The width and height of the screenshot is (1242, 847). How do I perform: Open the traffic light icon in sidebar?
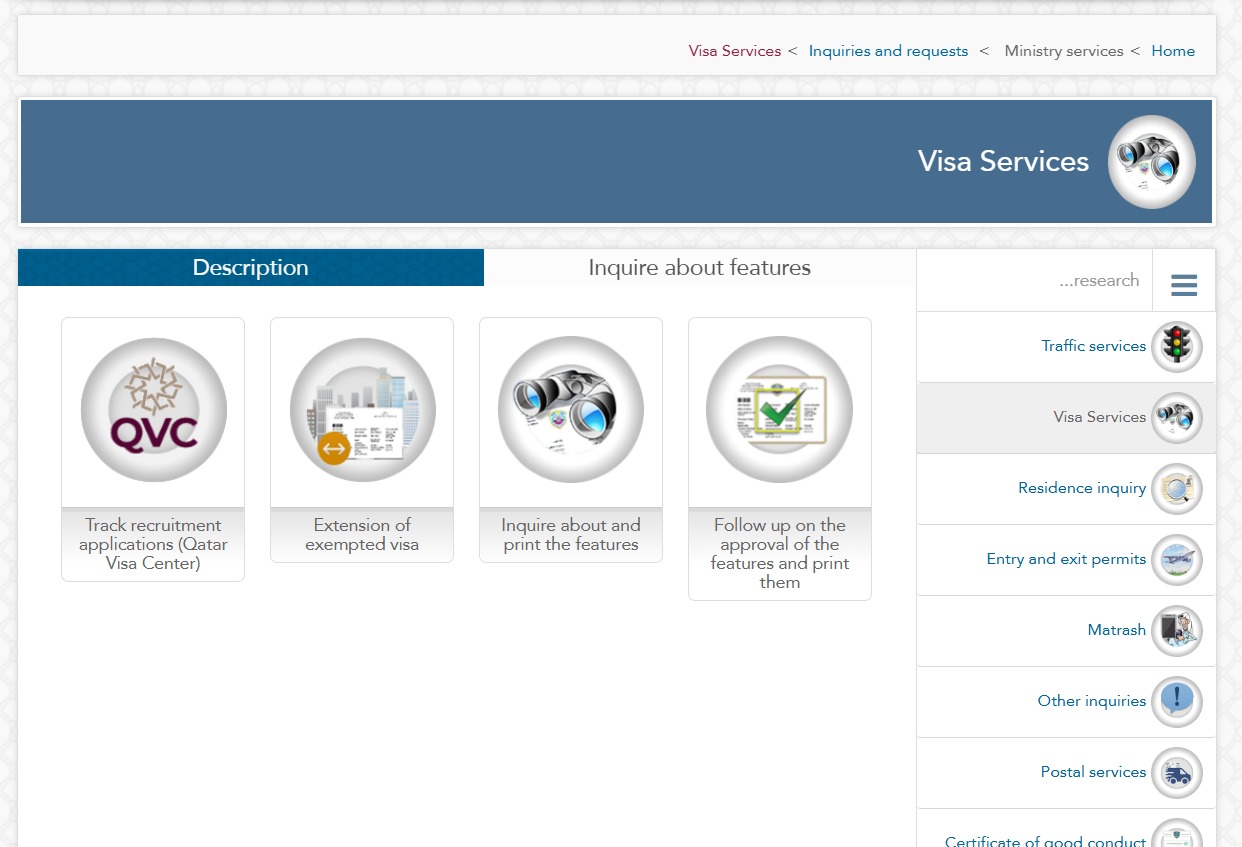tap(1176, 347)
